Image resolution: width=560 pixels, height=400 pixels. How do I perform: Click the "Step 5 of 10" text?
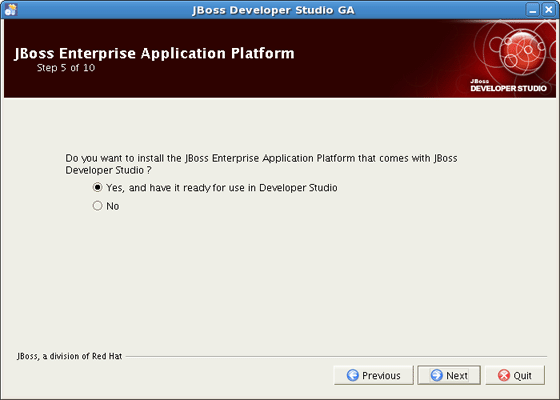coord(66,68)
